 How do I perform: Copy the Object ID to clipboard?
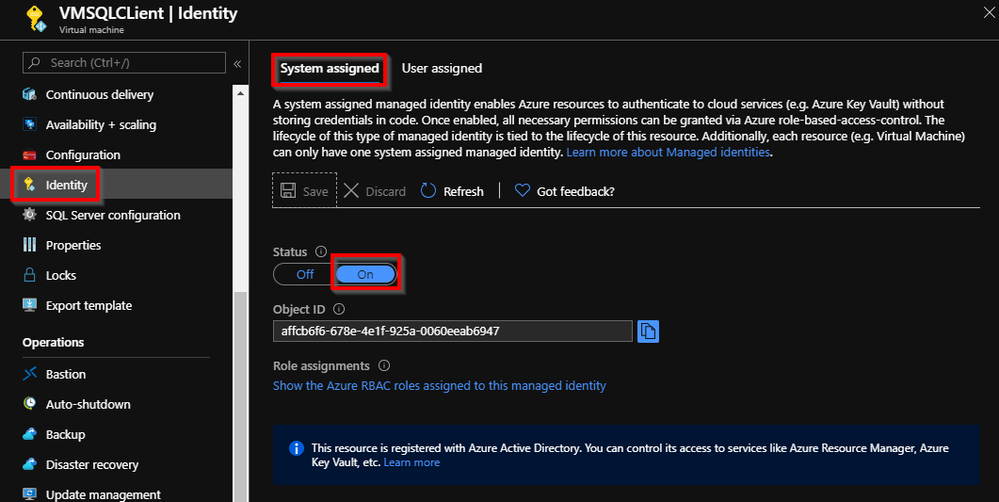(648, 331)
